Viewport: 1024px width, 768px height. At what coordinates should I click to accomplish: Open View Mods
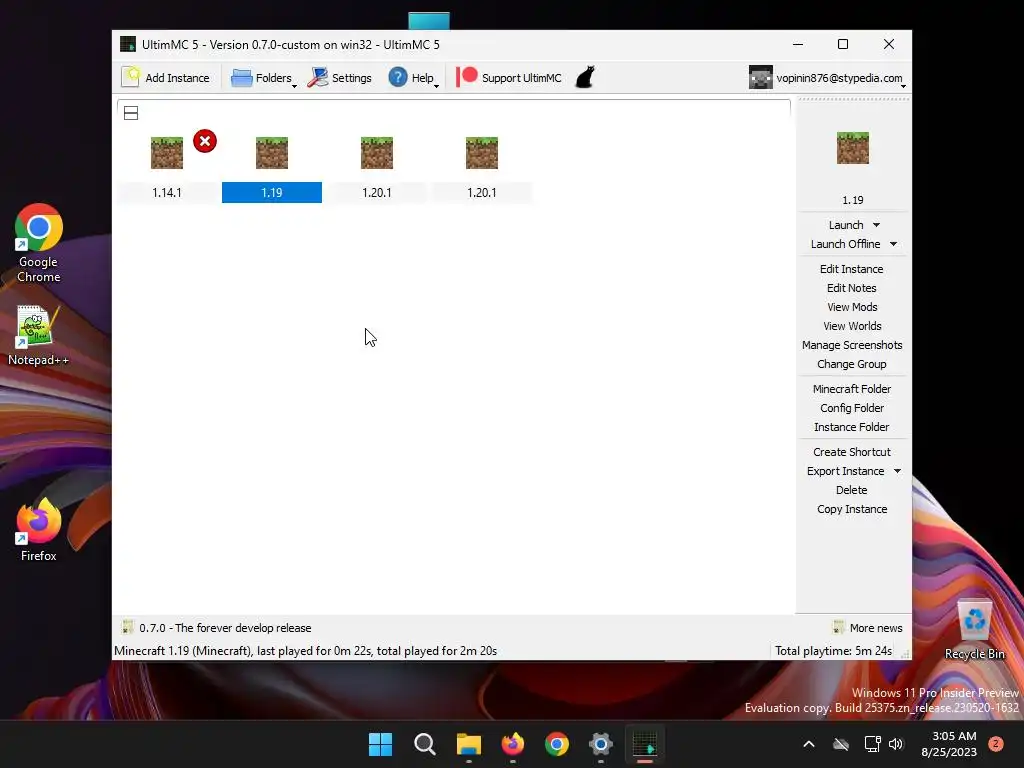852,307
